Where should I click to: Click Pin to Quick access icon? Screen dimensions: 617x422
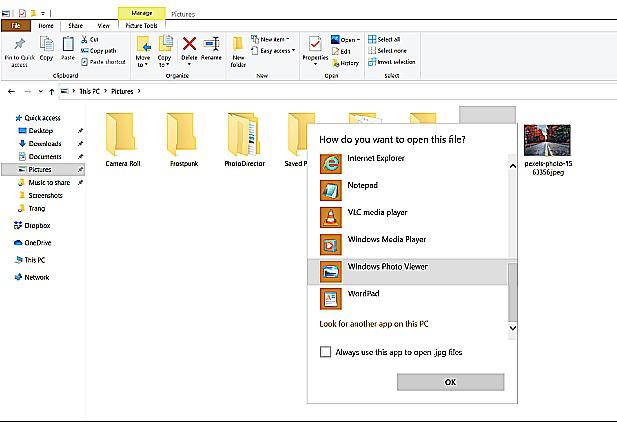click(x=20, y=44)
